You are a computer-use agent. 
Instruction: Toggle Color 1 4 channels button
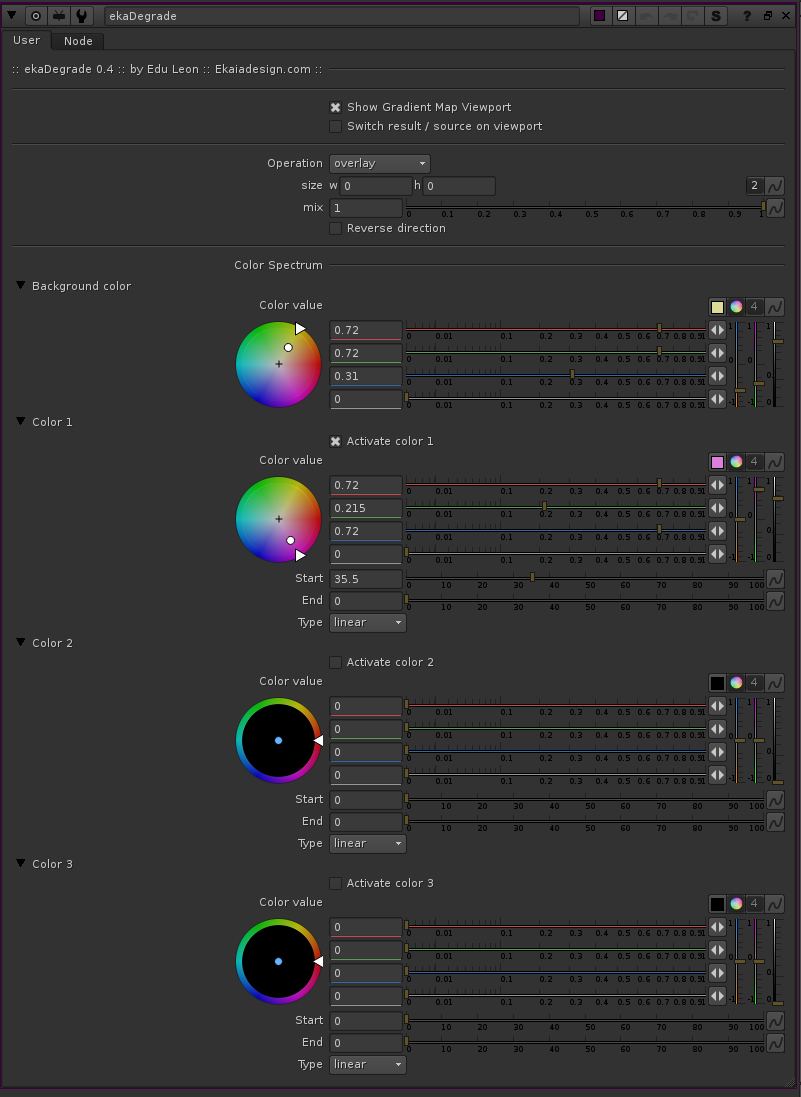pyautogui.click(x=754, y=462)
